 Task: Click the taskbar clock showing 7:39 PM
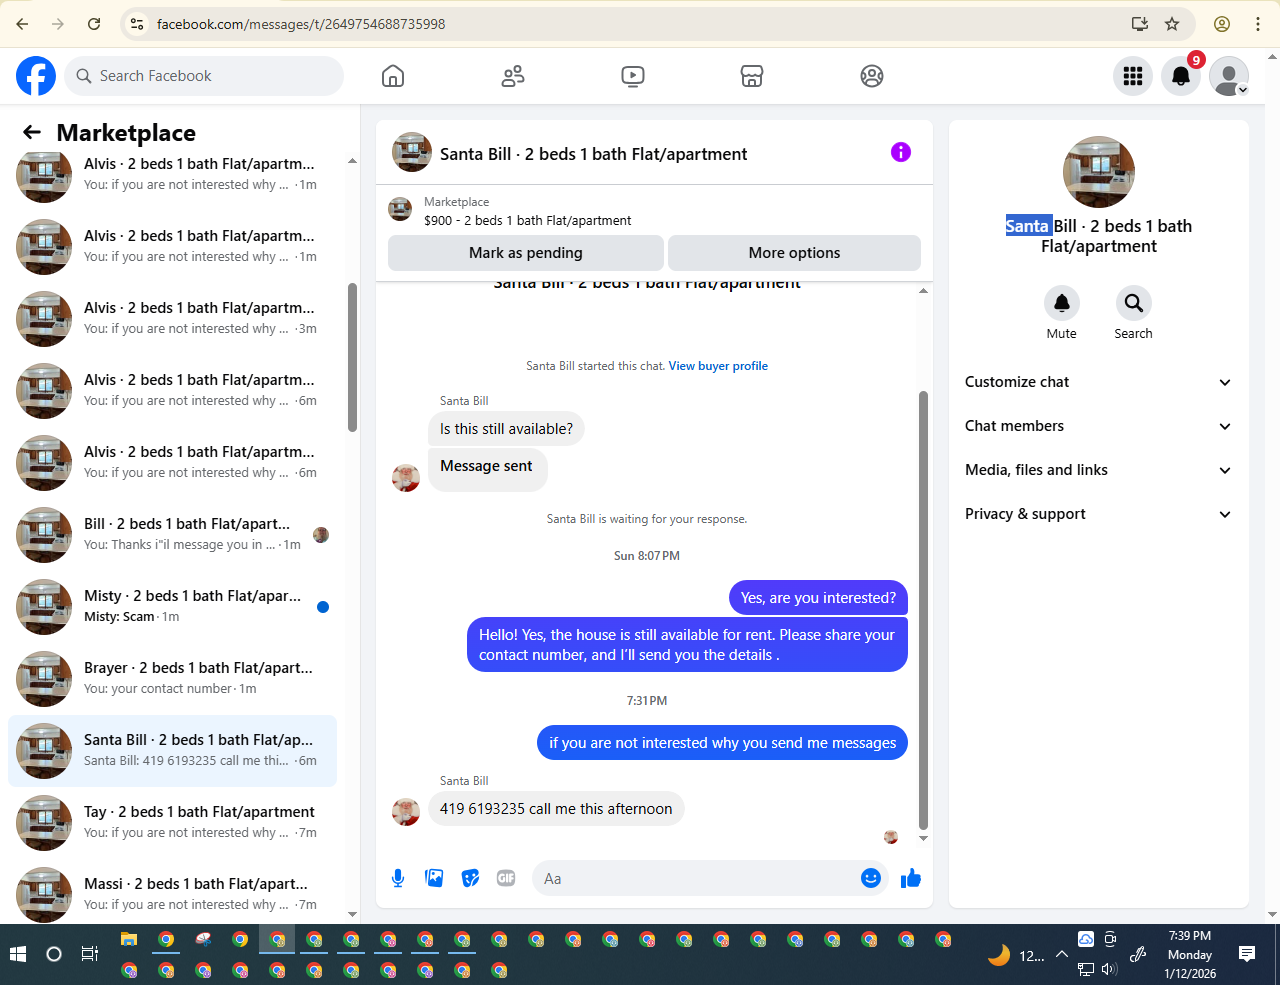pyautogui.click(x=1190, y=954)
